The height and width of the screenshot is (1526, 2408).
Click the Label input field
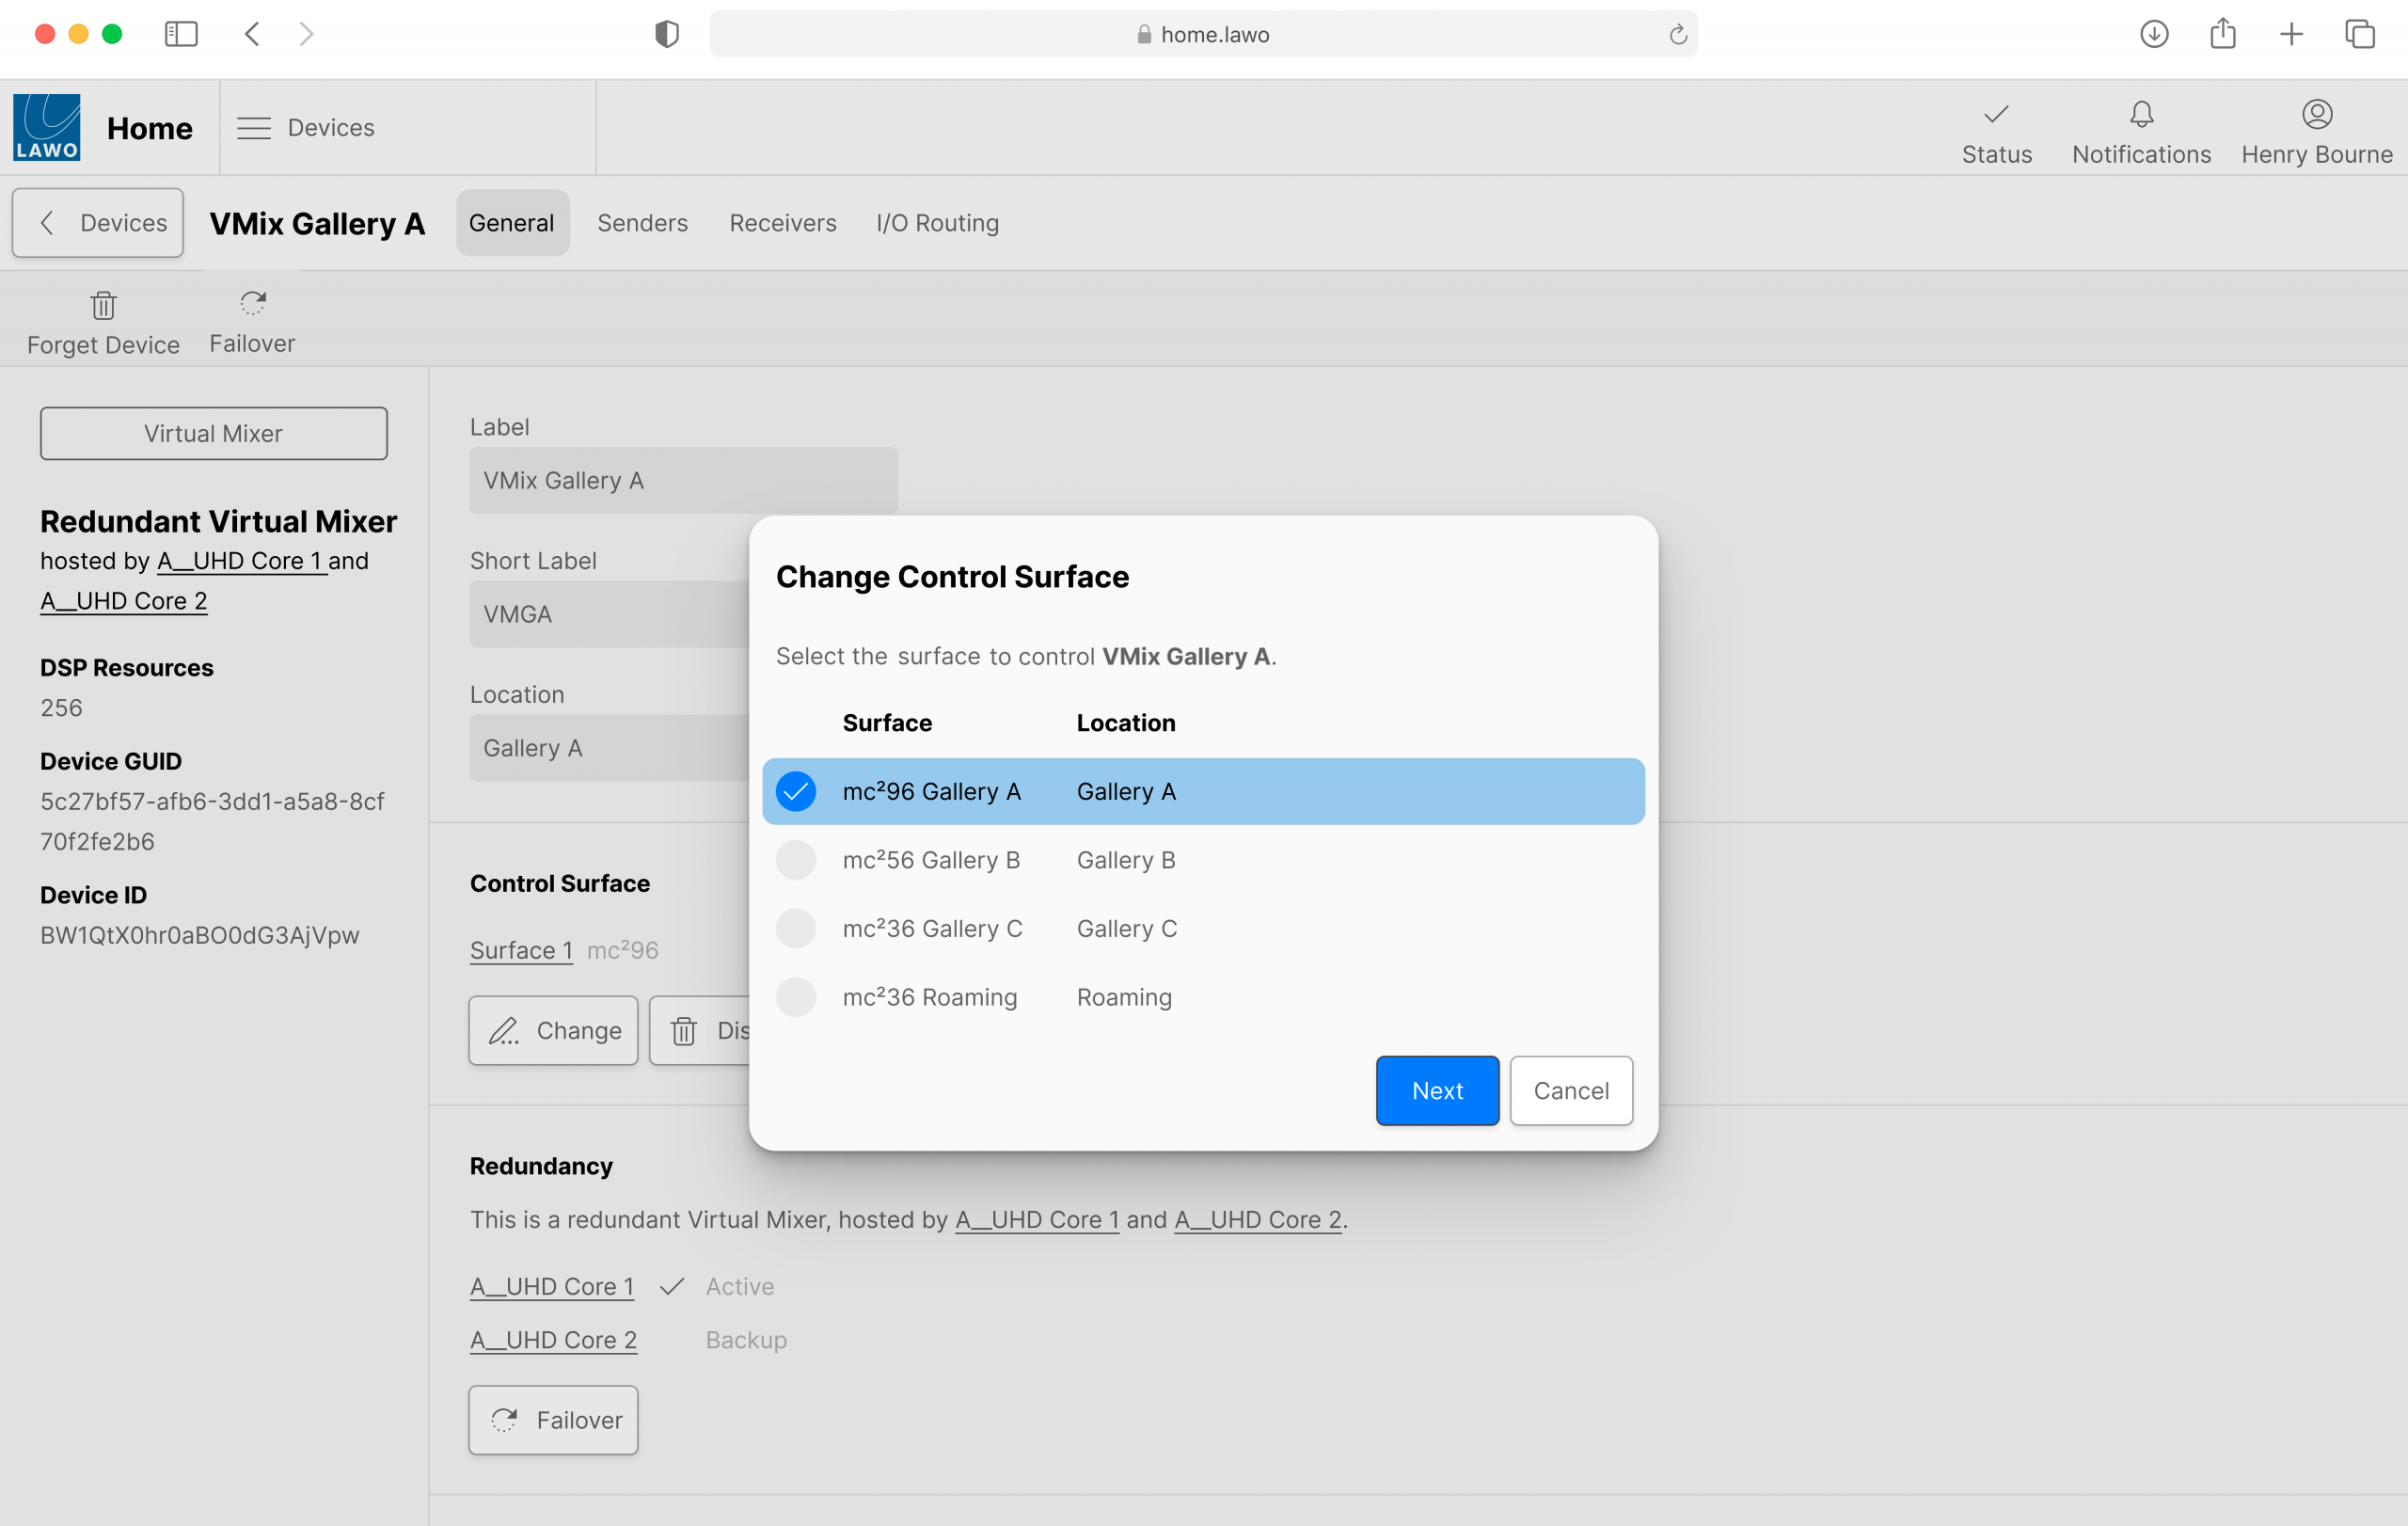684,480
